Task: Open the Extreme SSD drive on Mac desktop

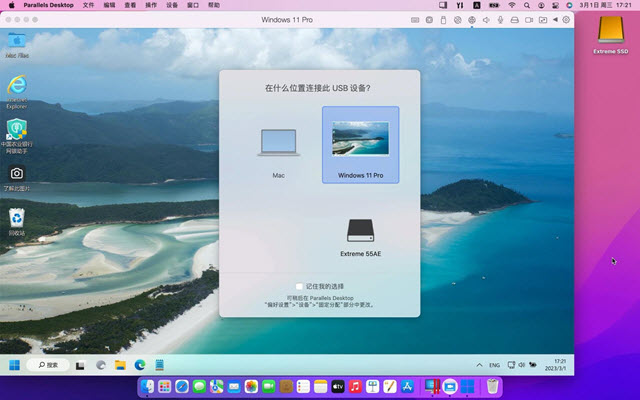Action: click(x=611, y=35)
